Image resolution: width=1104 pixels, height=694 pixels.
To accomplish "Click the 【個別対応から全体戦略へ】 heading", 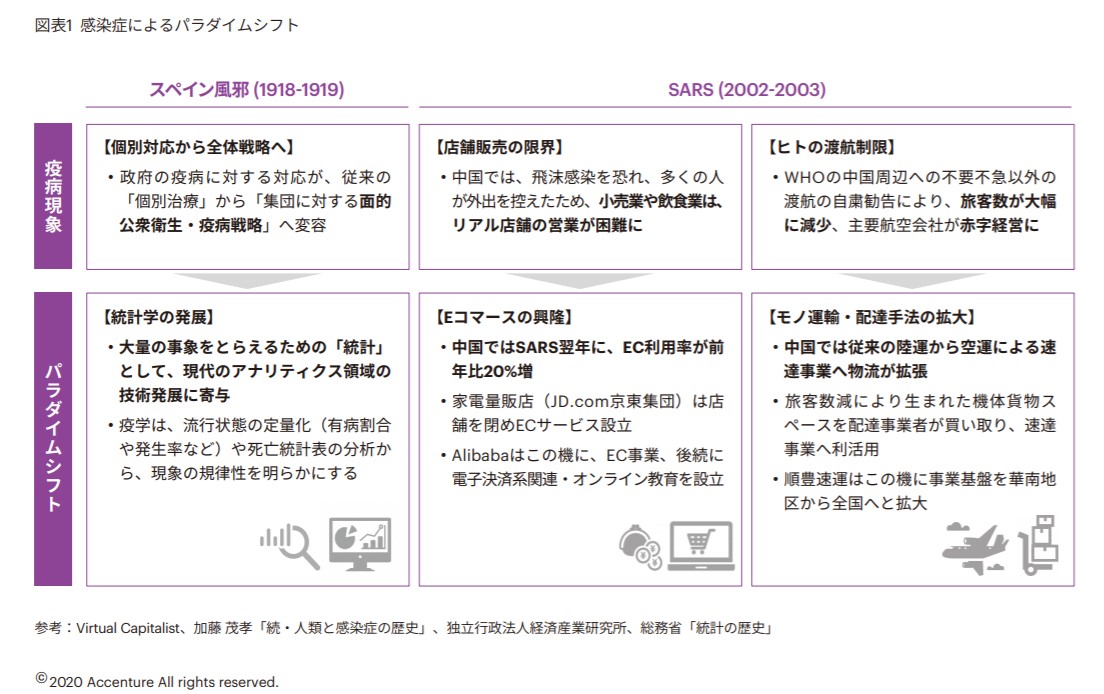I will 198,146.
